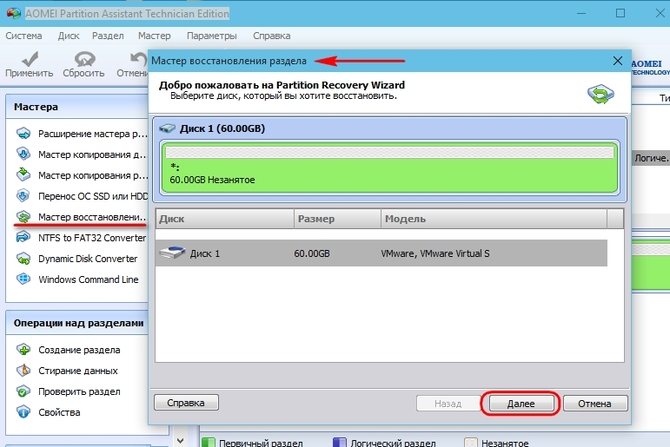The height and width of the screenshot is (447, 670).
Task: Click the drive icon in the Диск 1 row
Action: pos(172,253)
